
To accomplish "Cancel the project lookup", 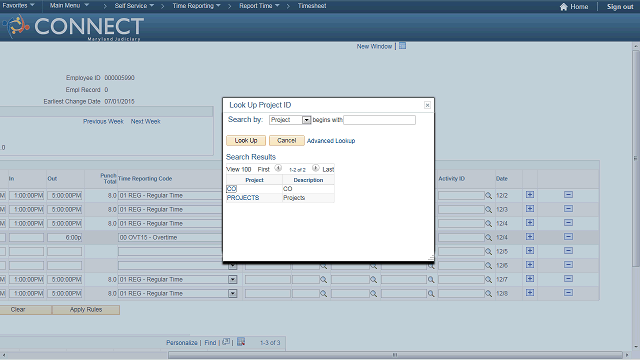I will [287, 140].
